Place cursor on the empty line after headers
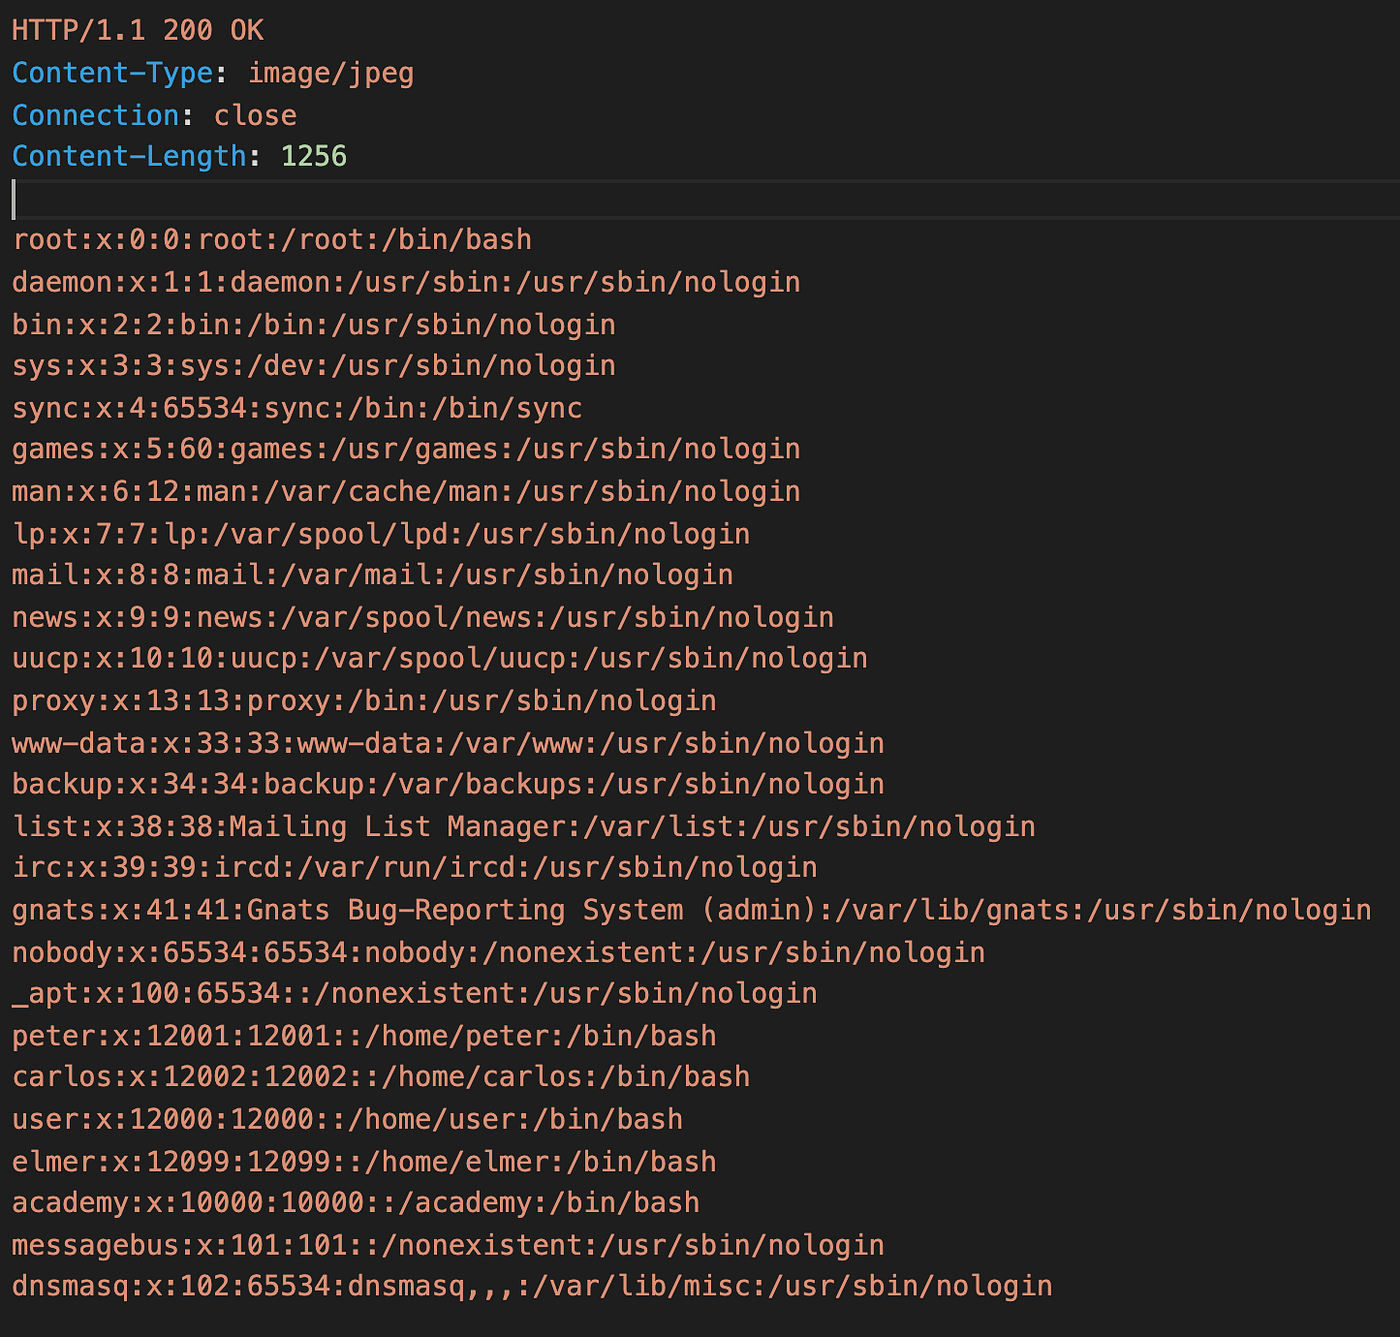1400x1337 pixels. point(700,199)
